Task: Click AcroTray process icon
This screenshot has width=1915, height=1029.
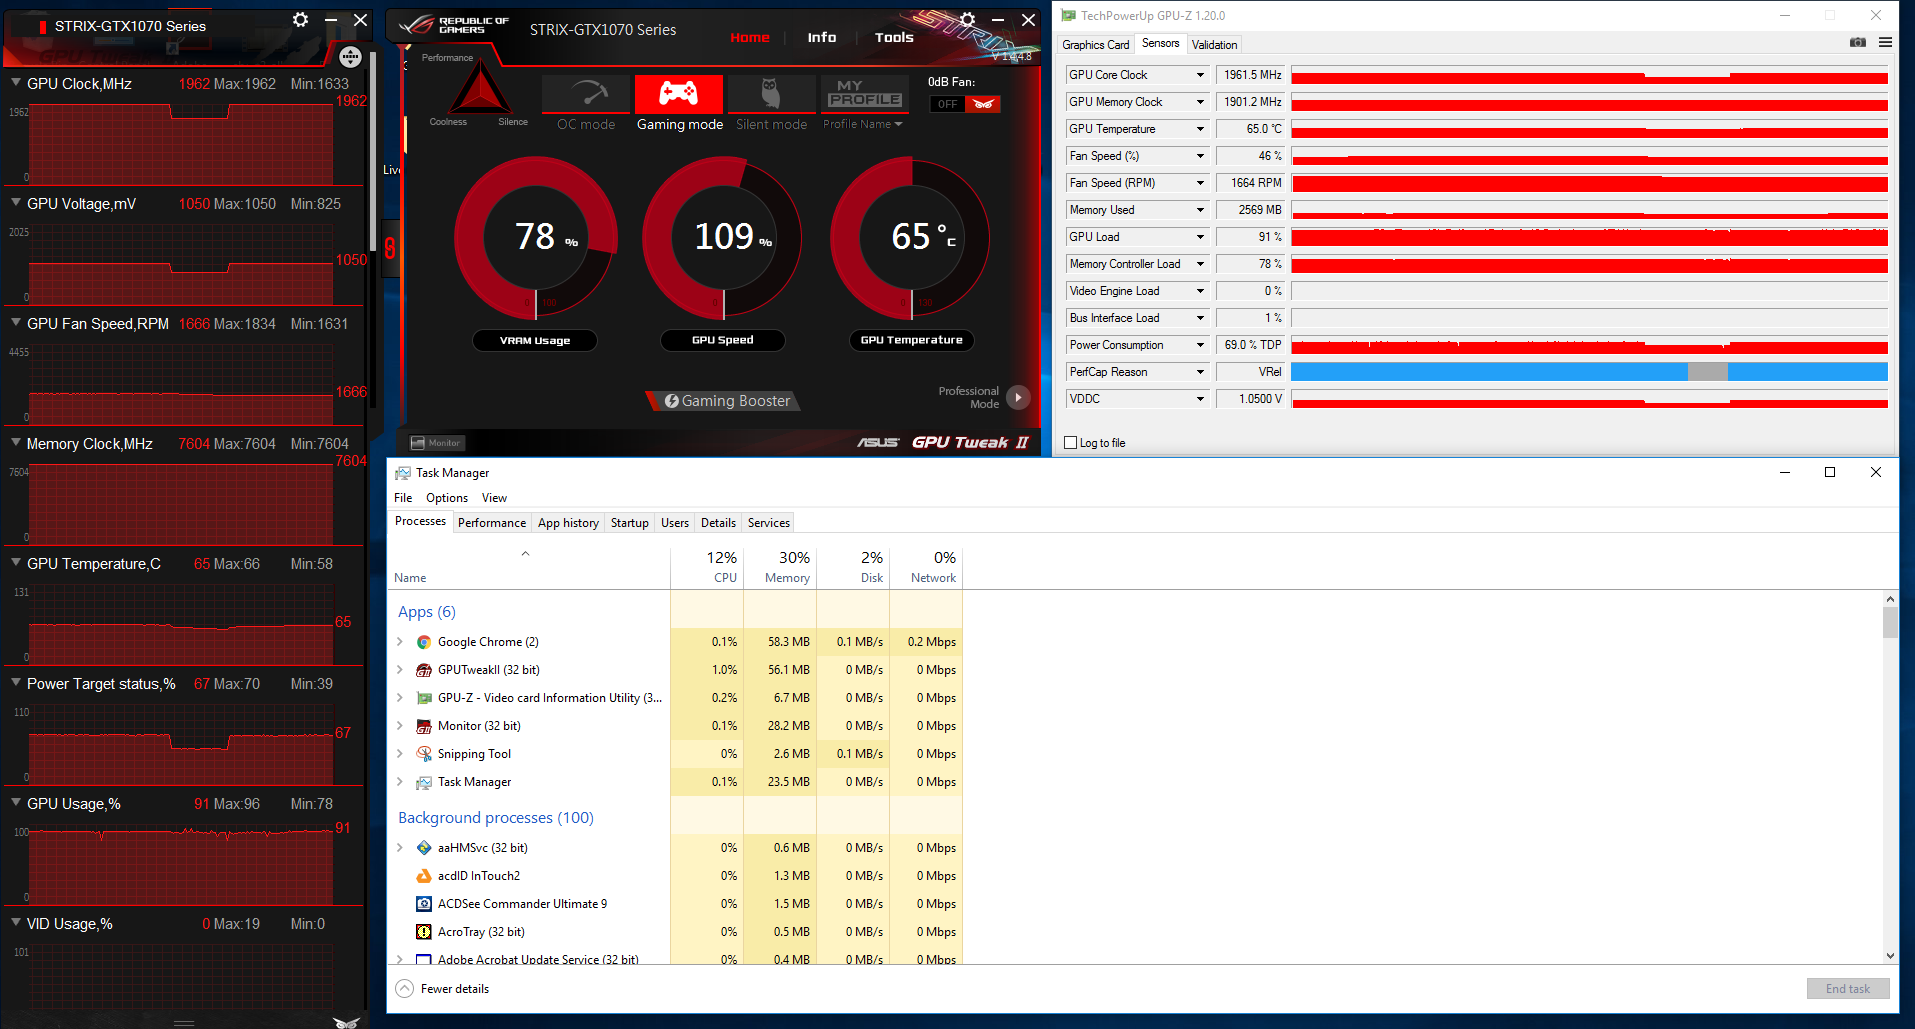Action: click(424, 932)
